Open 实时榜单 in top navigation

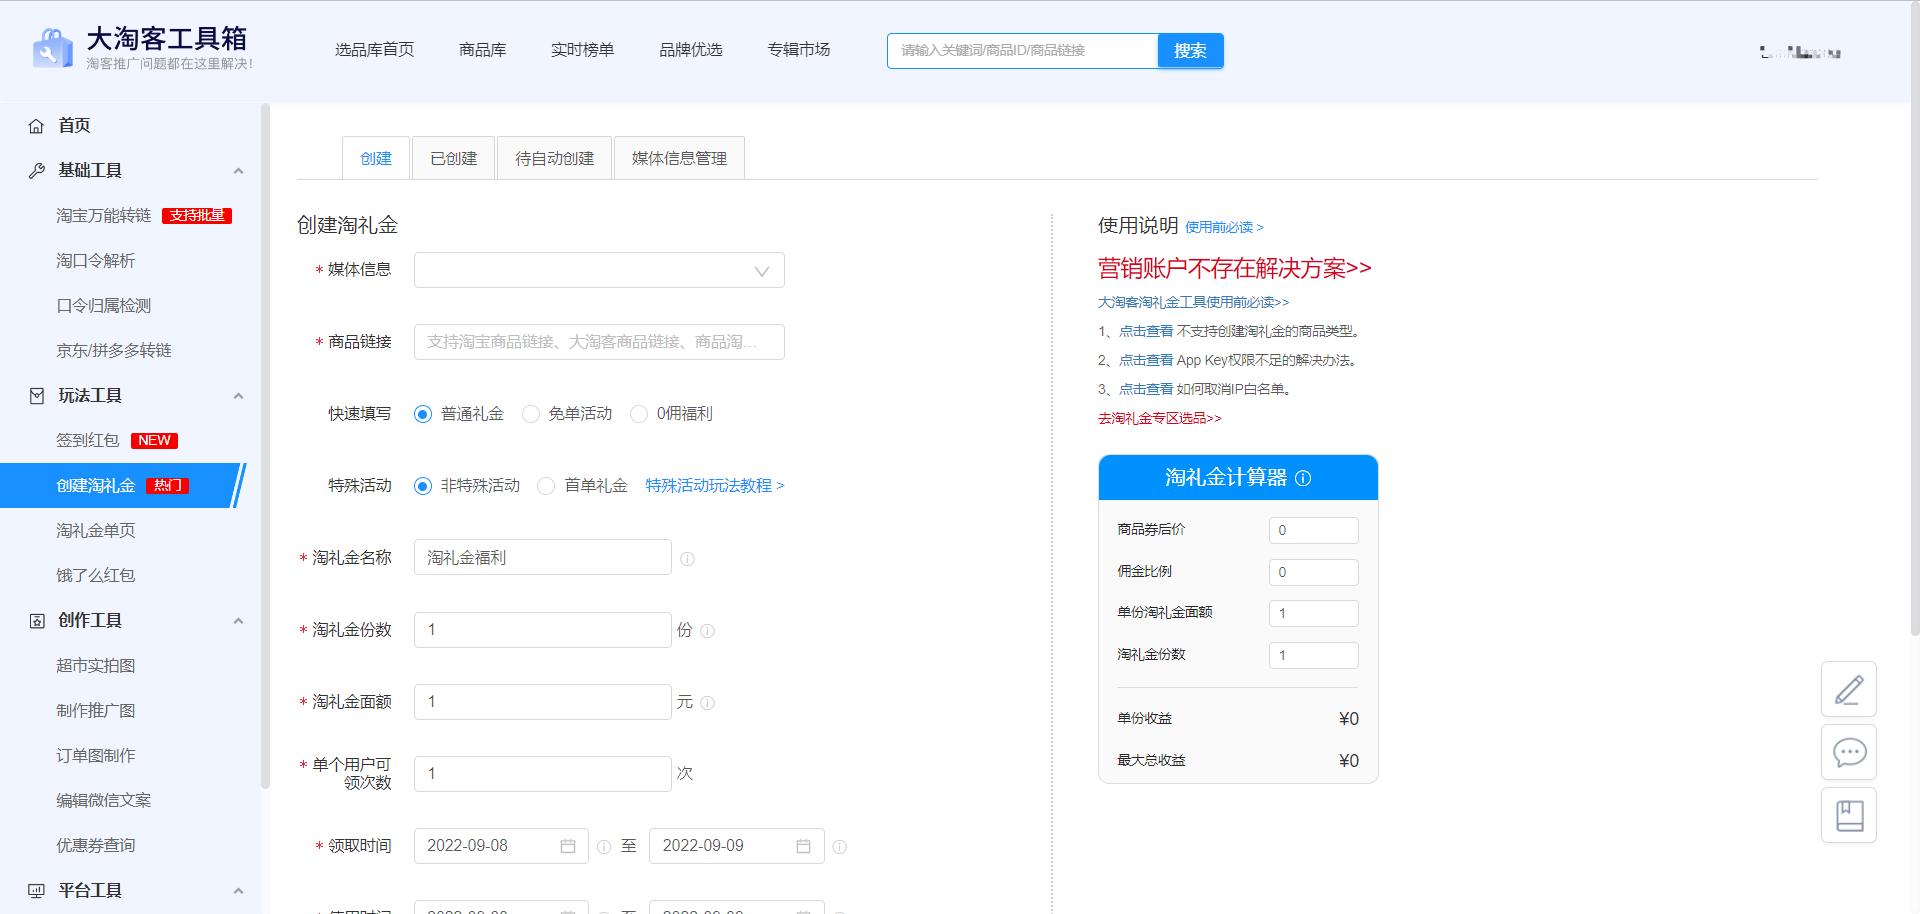tap(582, 50)
